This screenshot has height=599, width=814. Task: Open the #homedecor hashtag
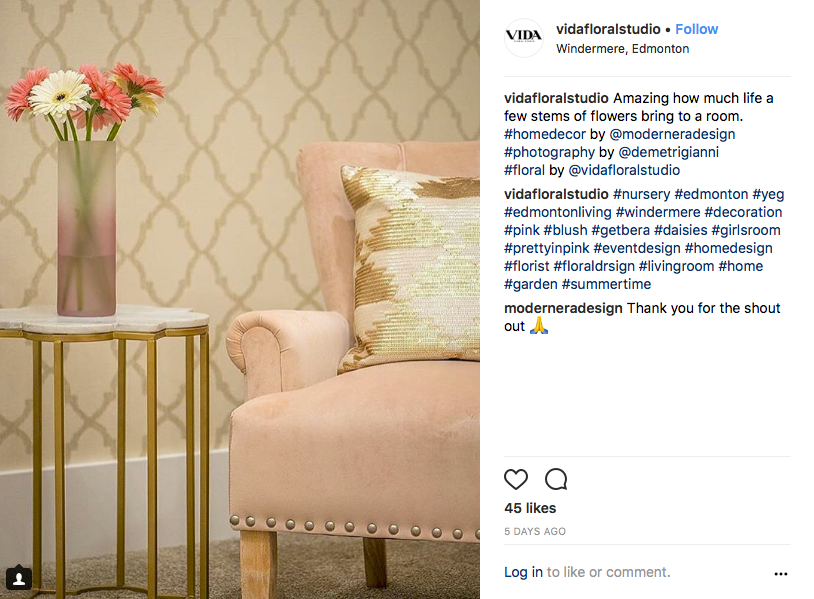point(545,134)
